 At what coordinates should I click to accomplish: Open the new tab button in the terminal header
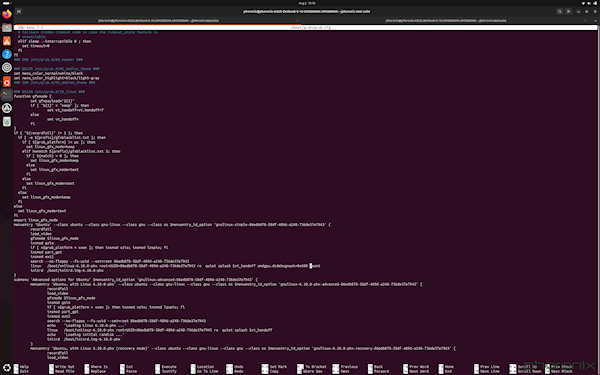pyautogui.click(x=19, y=11)
